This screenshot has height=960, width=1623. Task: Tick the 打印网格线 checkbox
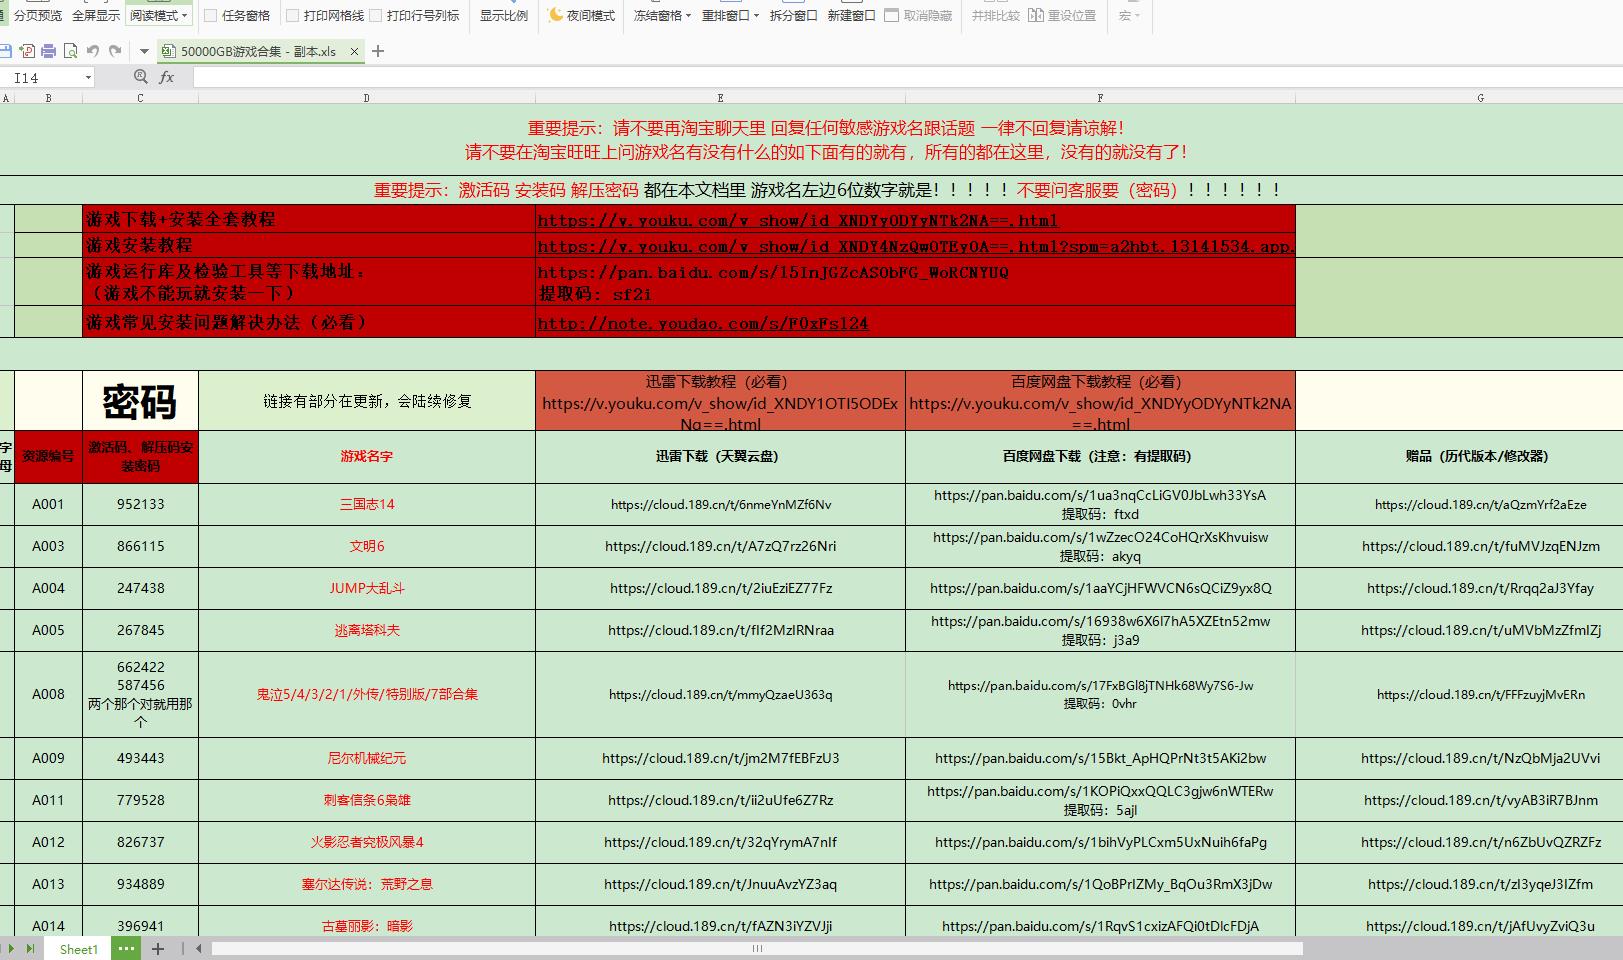tap(292, 15)
